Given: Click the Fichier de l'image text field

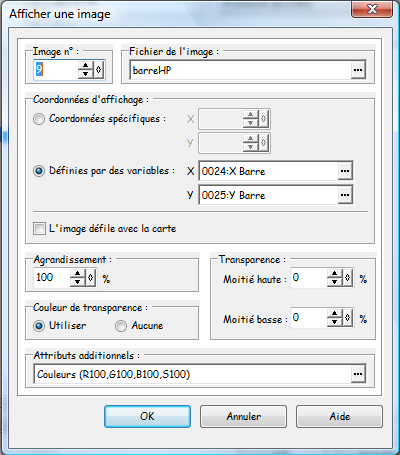Looking at the screenshot, I should pyautogui.click(x=240, y=70).
